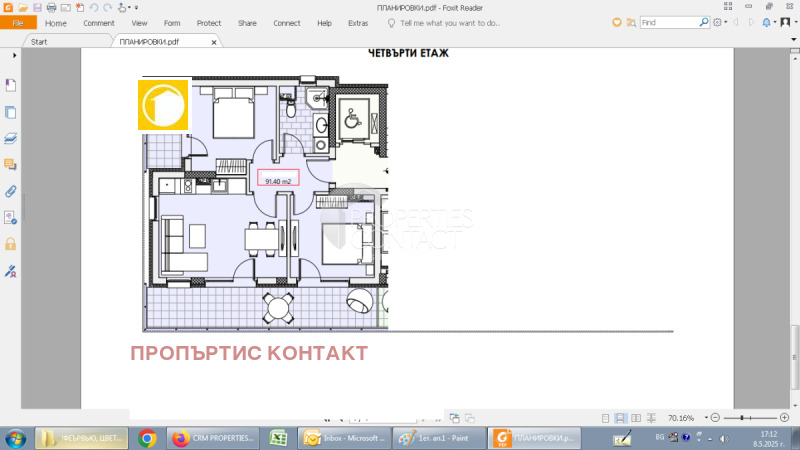The height and width of the screenshot is (450, 800).
Task: Open the View ribbon tab
Action: [x=139, y=23]
